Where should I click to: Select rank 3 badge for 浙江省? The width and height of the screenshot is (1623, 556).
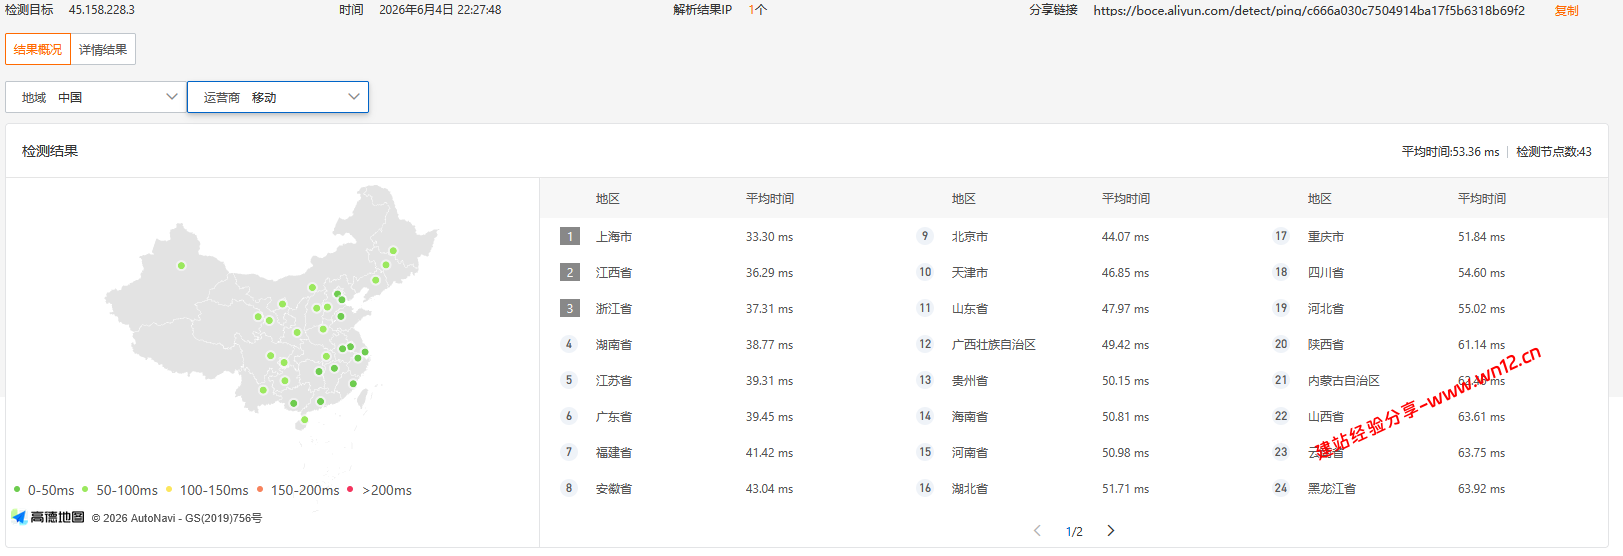coord(570,309)
